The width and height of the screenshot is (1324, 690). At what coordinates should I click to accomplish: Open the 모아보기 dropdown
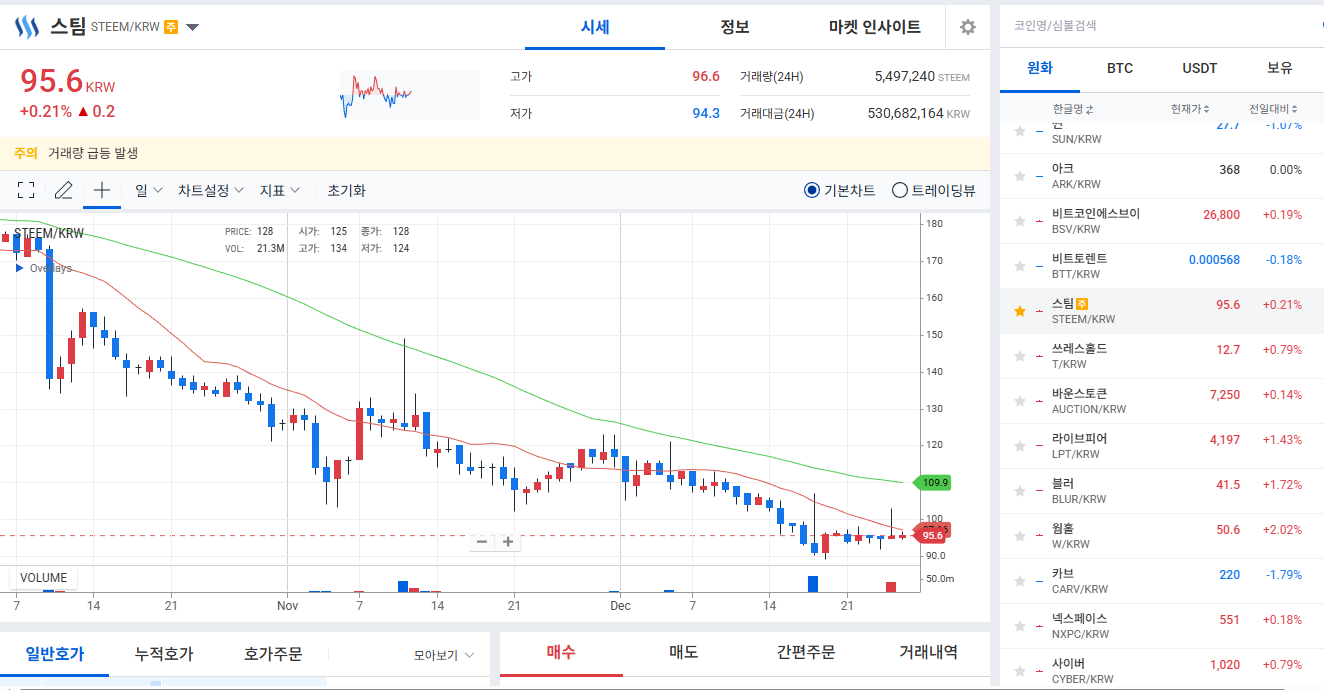click(444, 655)
